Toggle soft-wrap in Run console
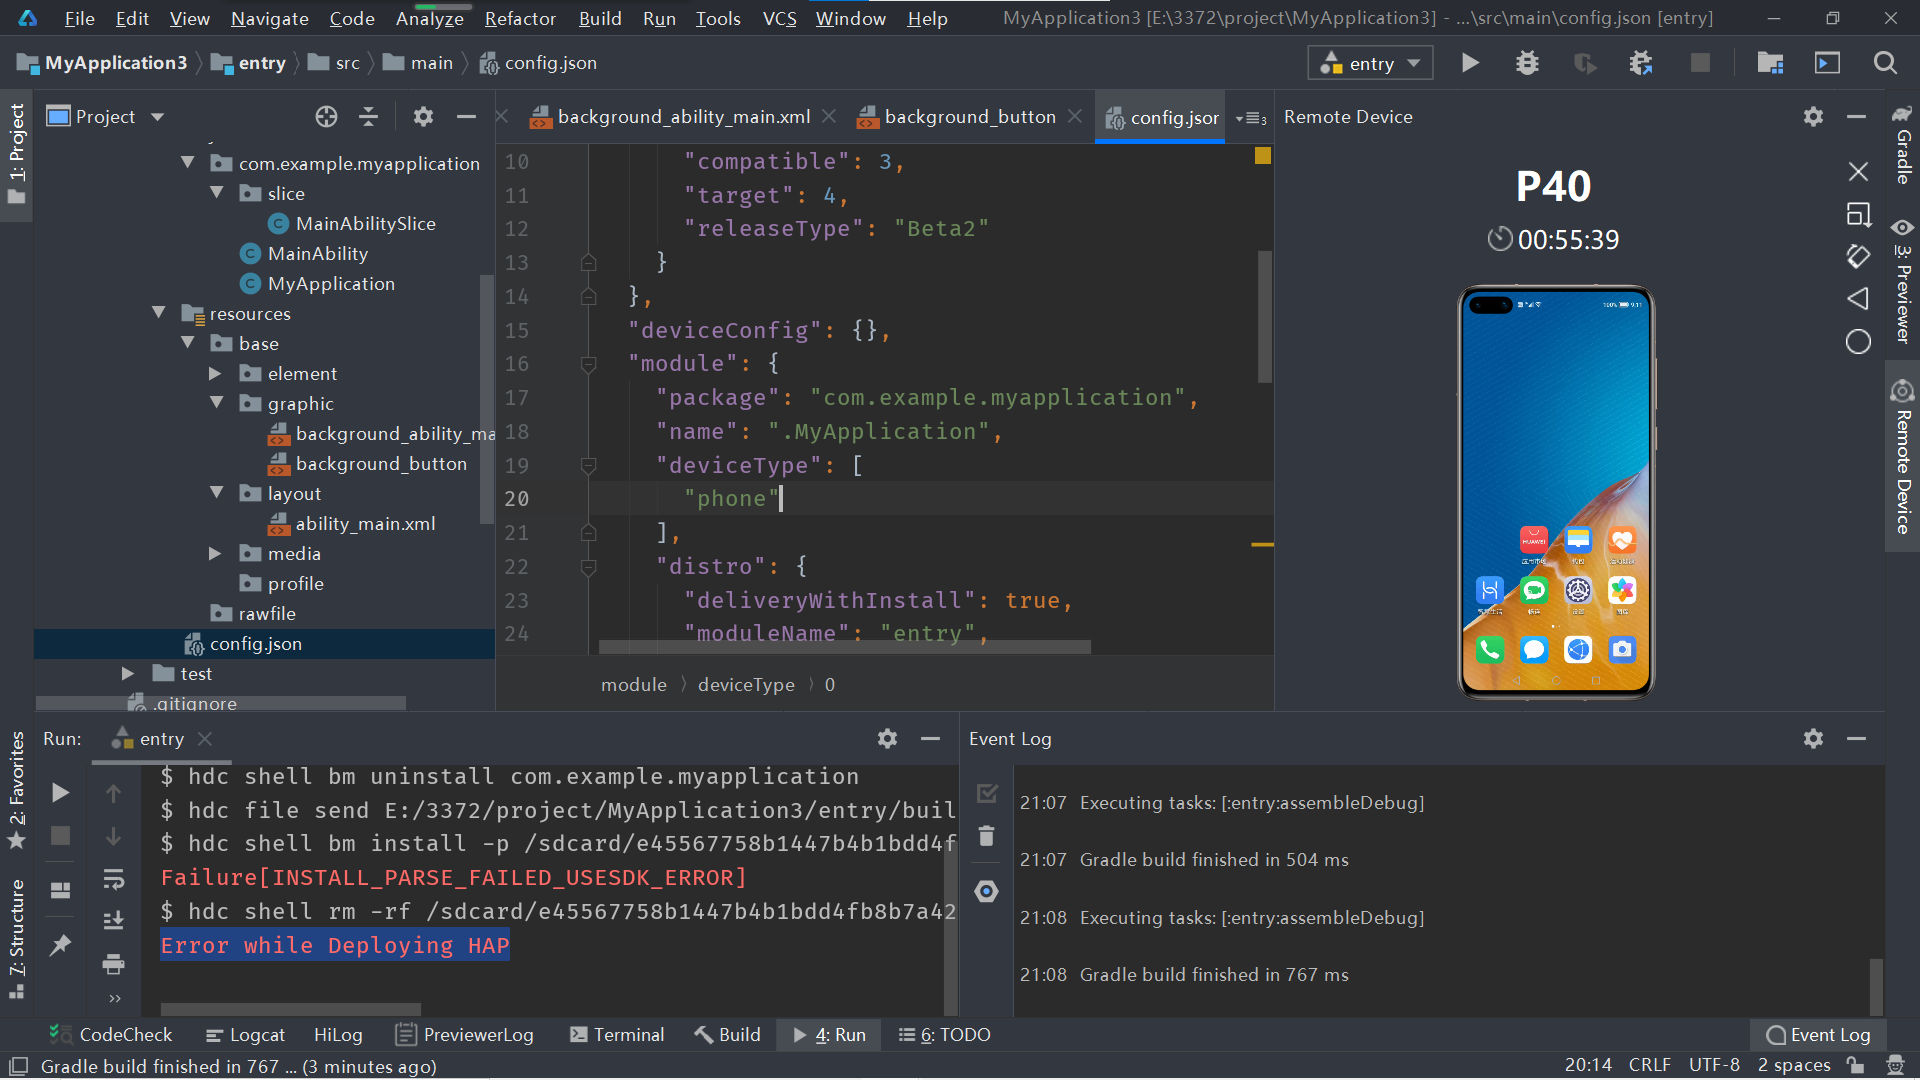This screenshot has height=1080, width=1920. coord(114,879)
